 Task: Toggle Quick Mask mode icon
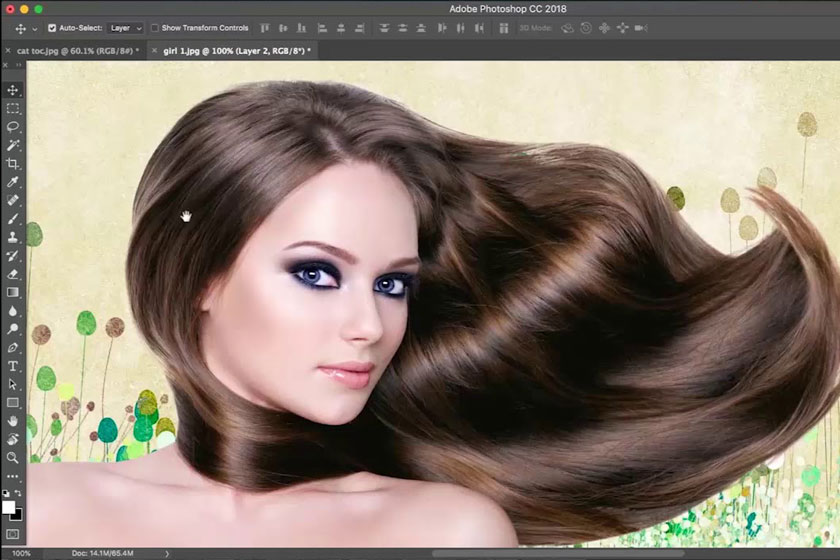[x=13, y=534]
